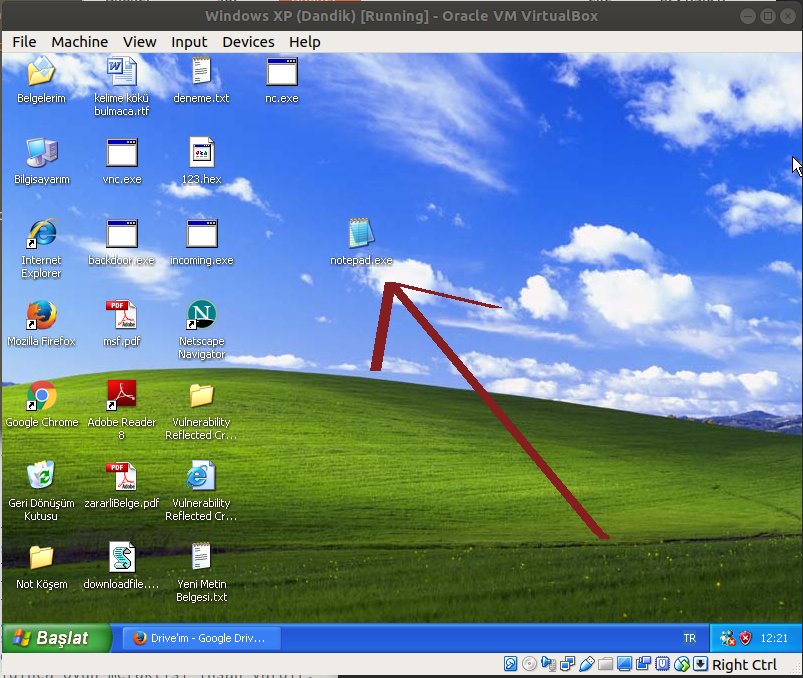Image resolution: width=803 pixels, height=678 pixels.
Task: Open the Help menu
Action: click(304, 42)
